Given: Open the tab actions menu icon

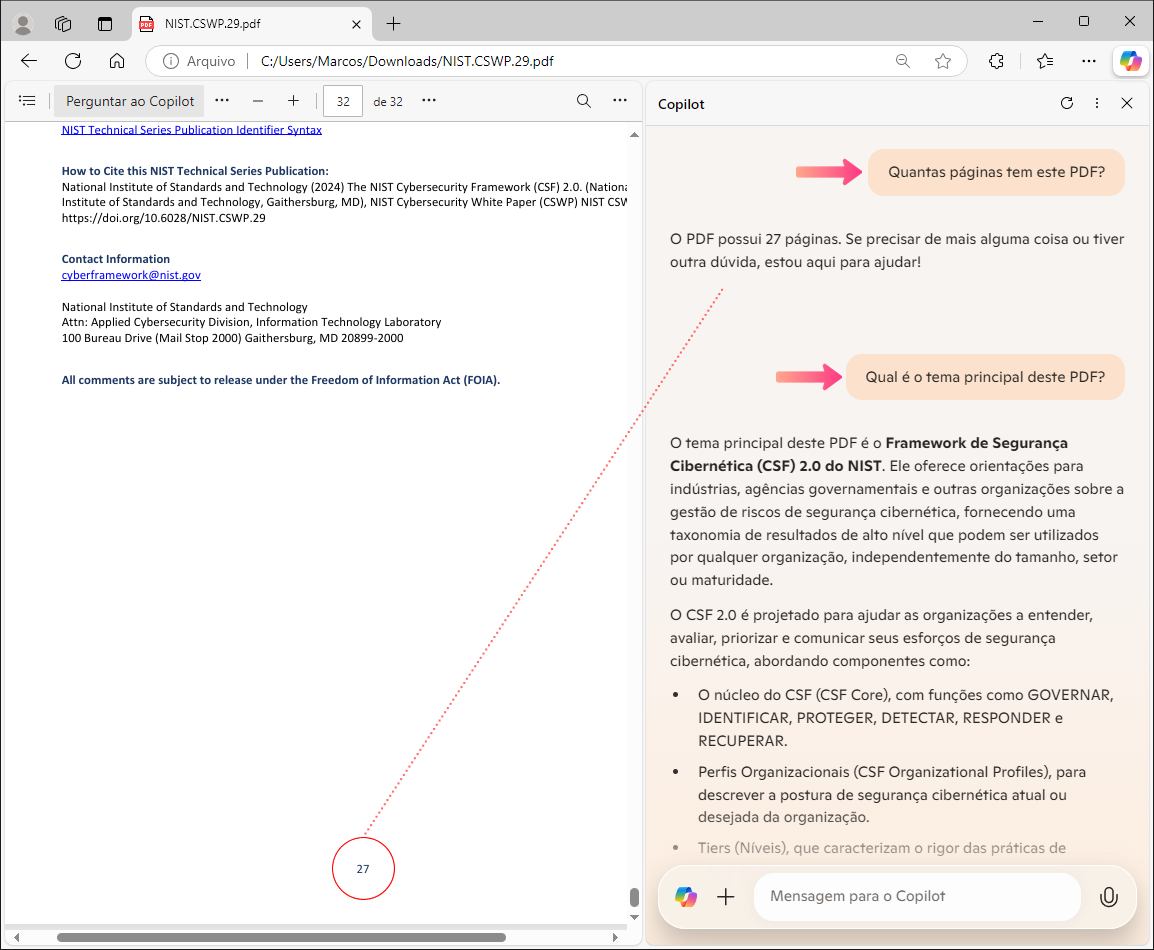Looking at the screenshot, I should point(105,24).
